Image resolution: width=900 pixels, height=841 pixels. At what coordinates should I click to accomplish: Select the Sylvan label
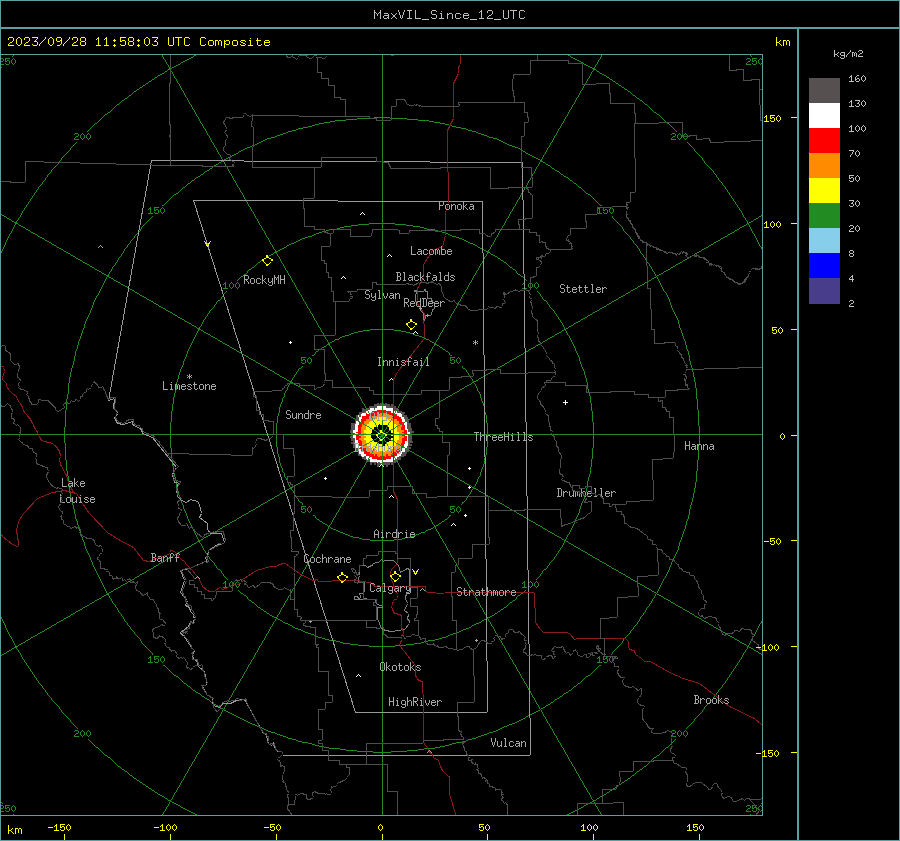tap(382, 295)
